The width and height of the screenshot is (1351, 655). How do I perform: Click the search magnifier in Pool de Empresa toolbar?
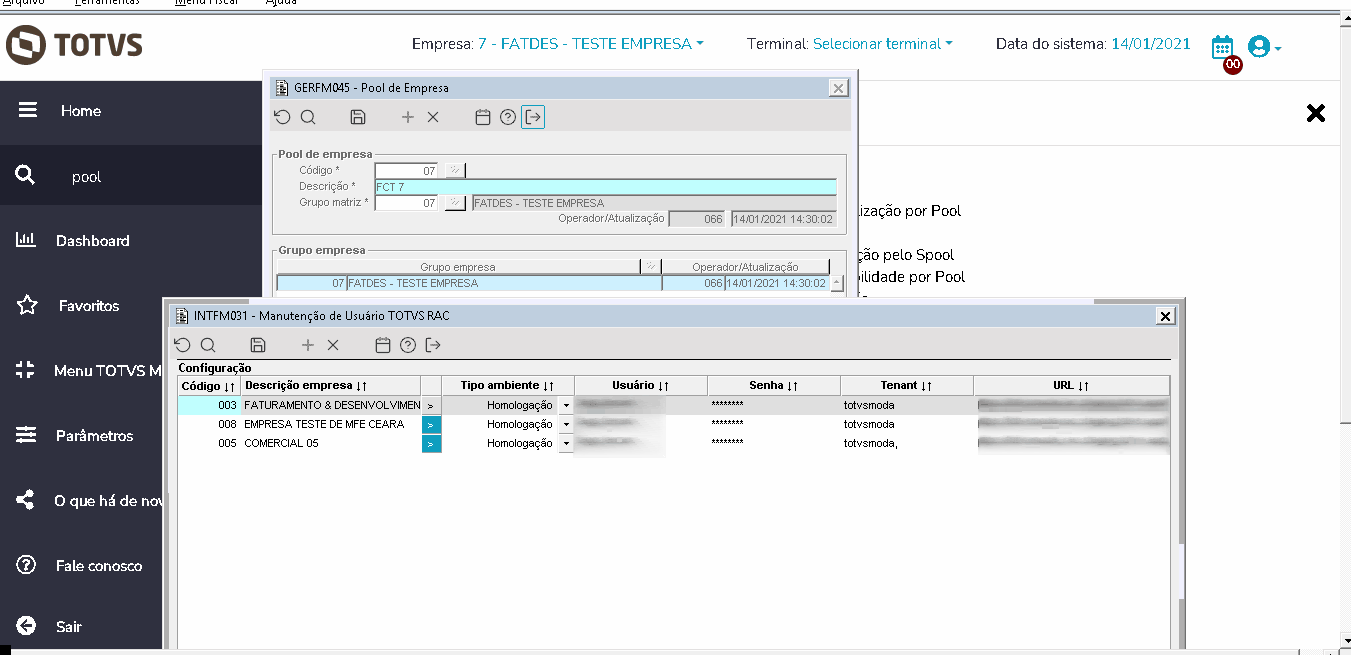pyautogui.click(x=308, y=117)
